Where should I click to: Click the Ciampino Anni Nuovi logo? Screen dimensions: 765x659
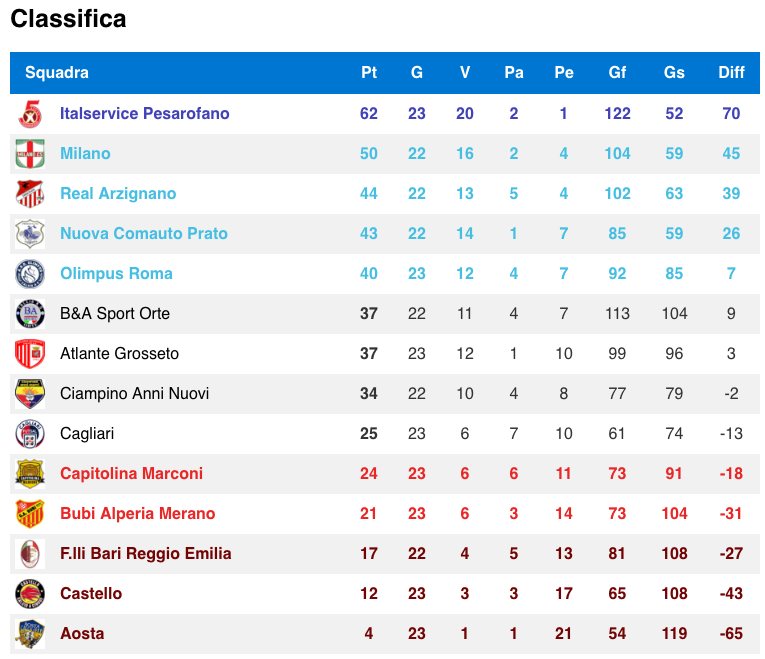(x=30, y=394)
